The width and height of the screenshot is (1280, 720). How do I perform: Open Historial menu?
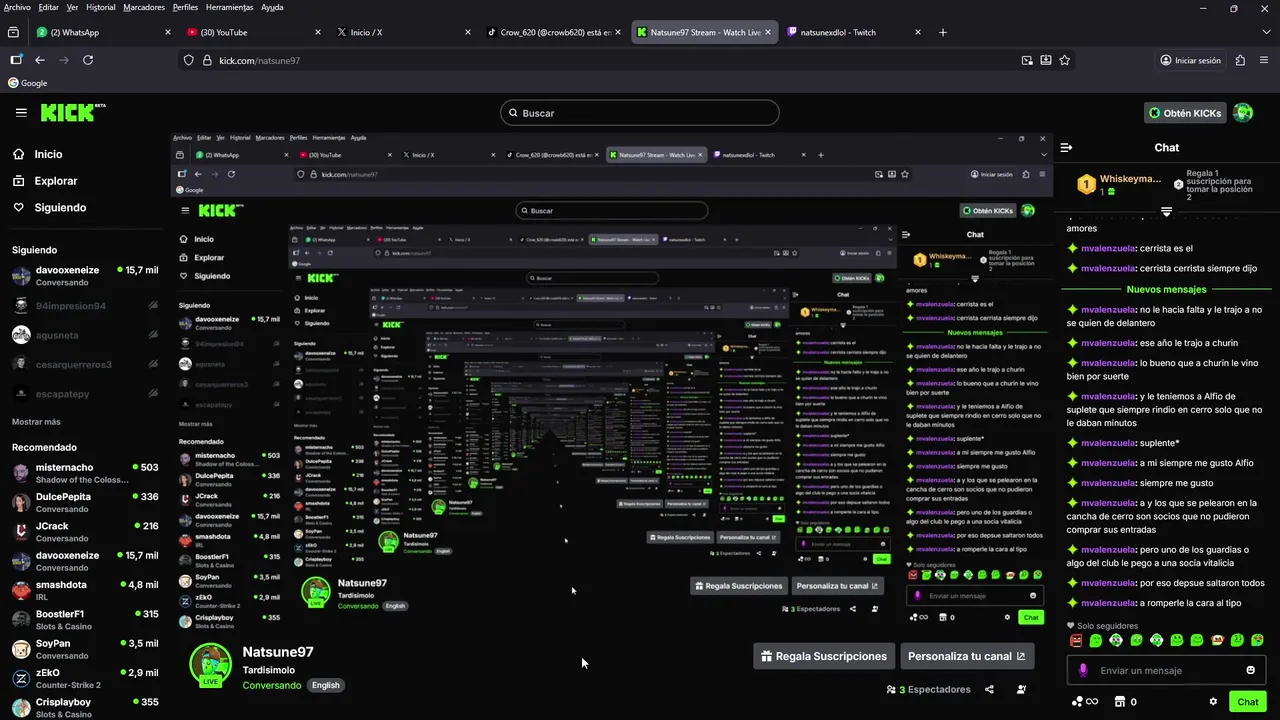(x=101, y=7)
